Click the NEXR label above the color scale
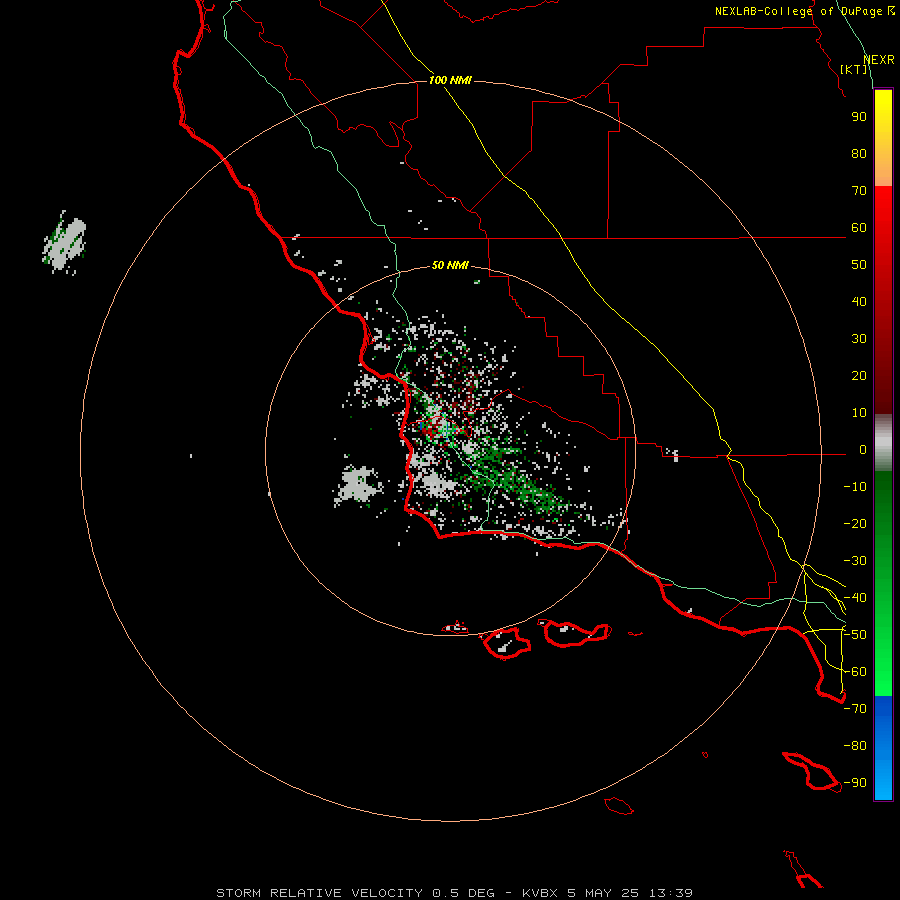900x900 pixels. coord(879,60)
